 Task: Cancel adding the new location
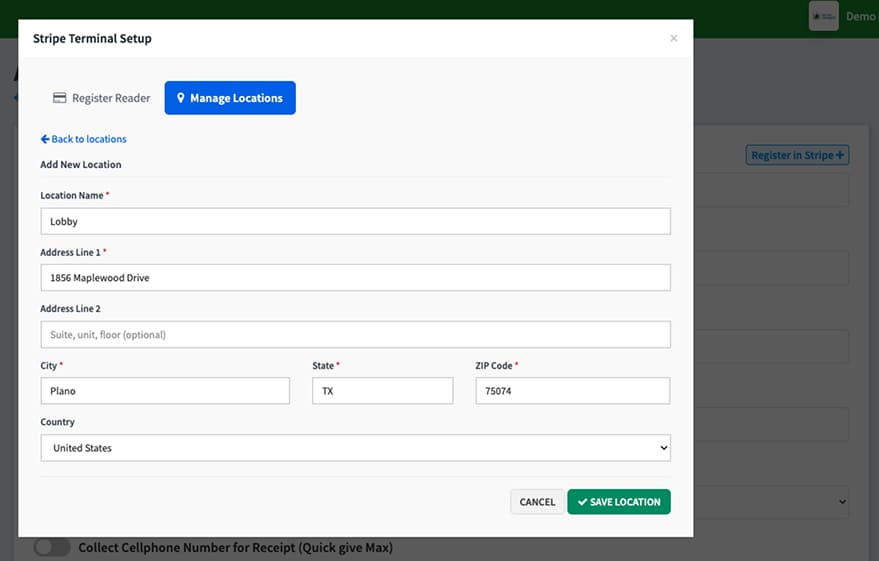click(537, 502)
